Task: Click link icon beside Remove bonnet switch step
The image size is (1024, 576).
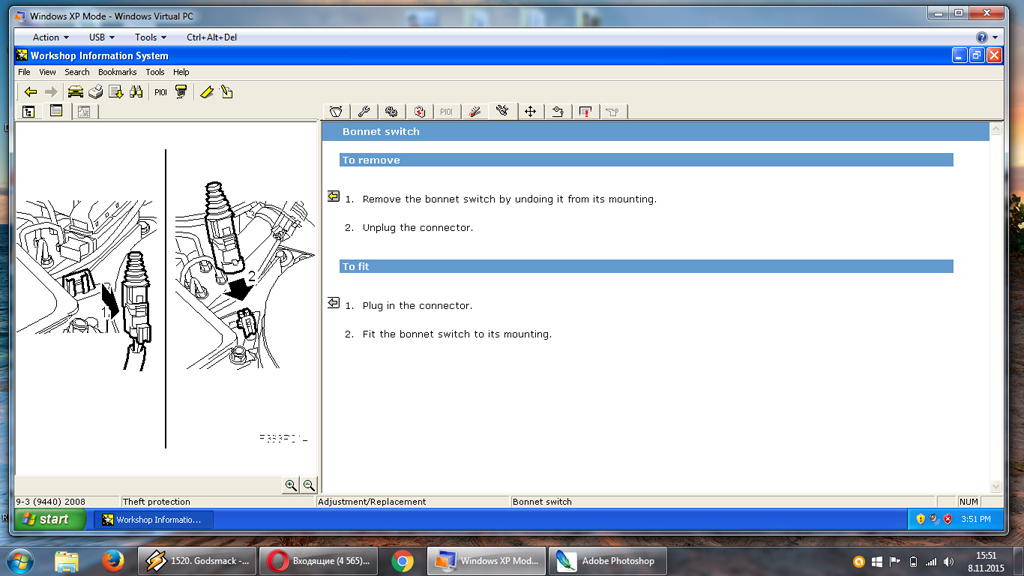Action: tap(334, 197)
